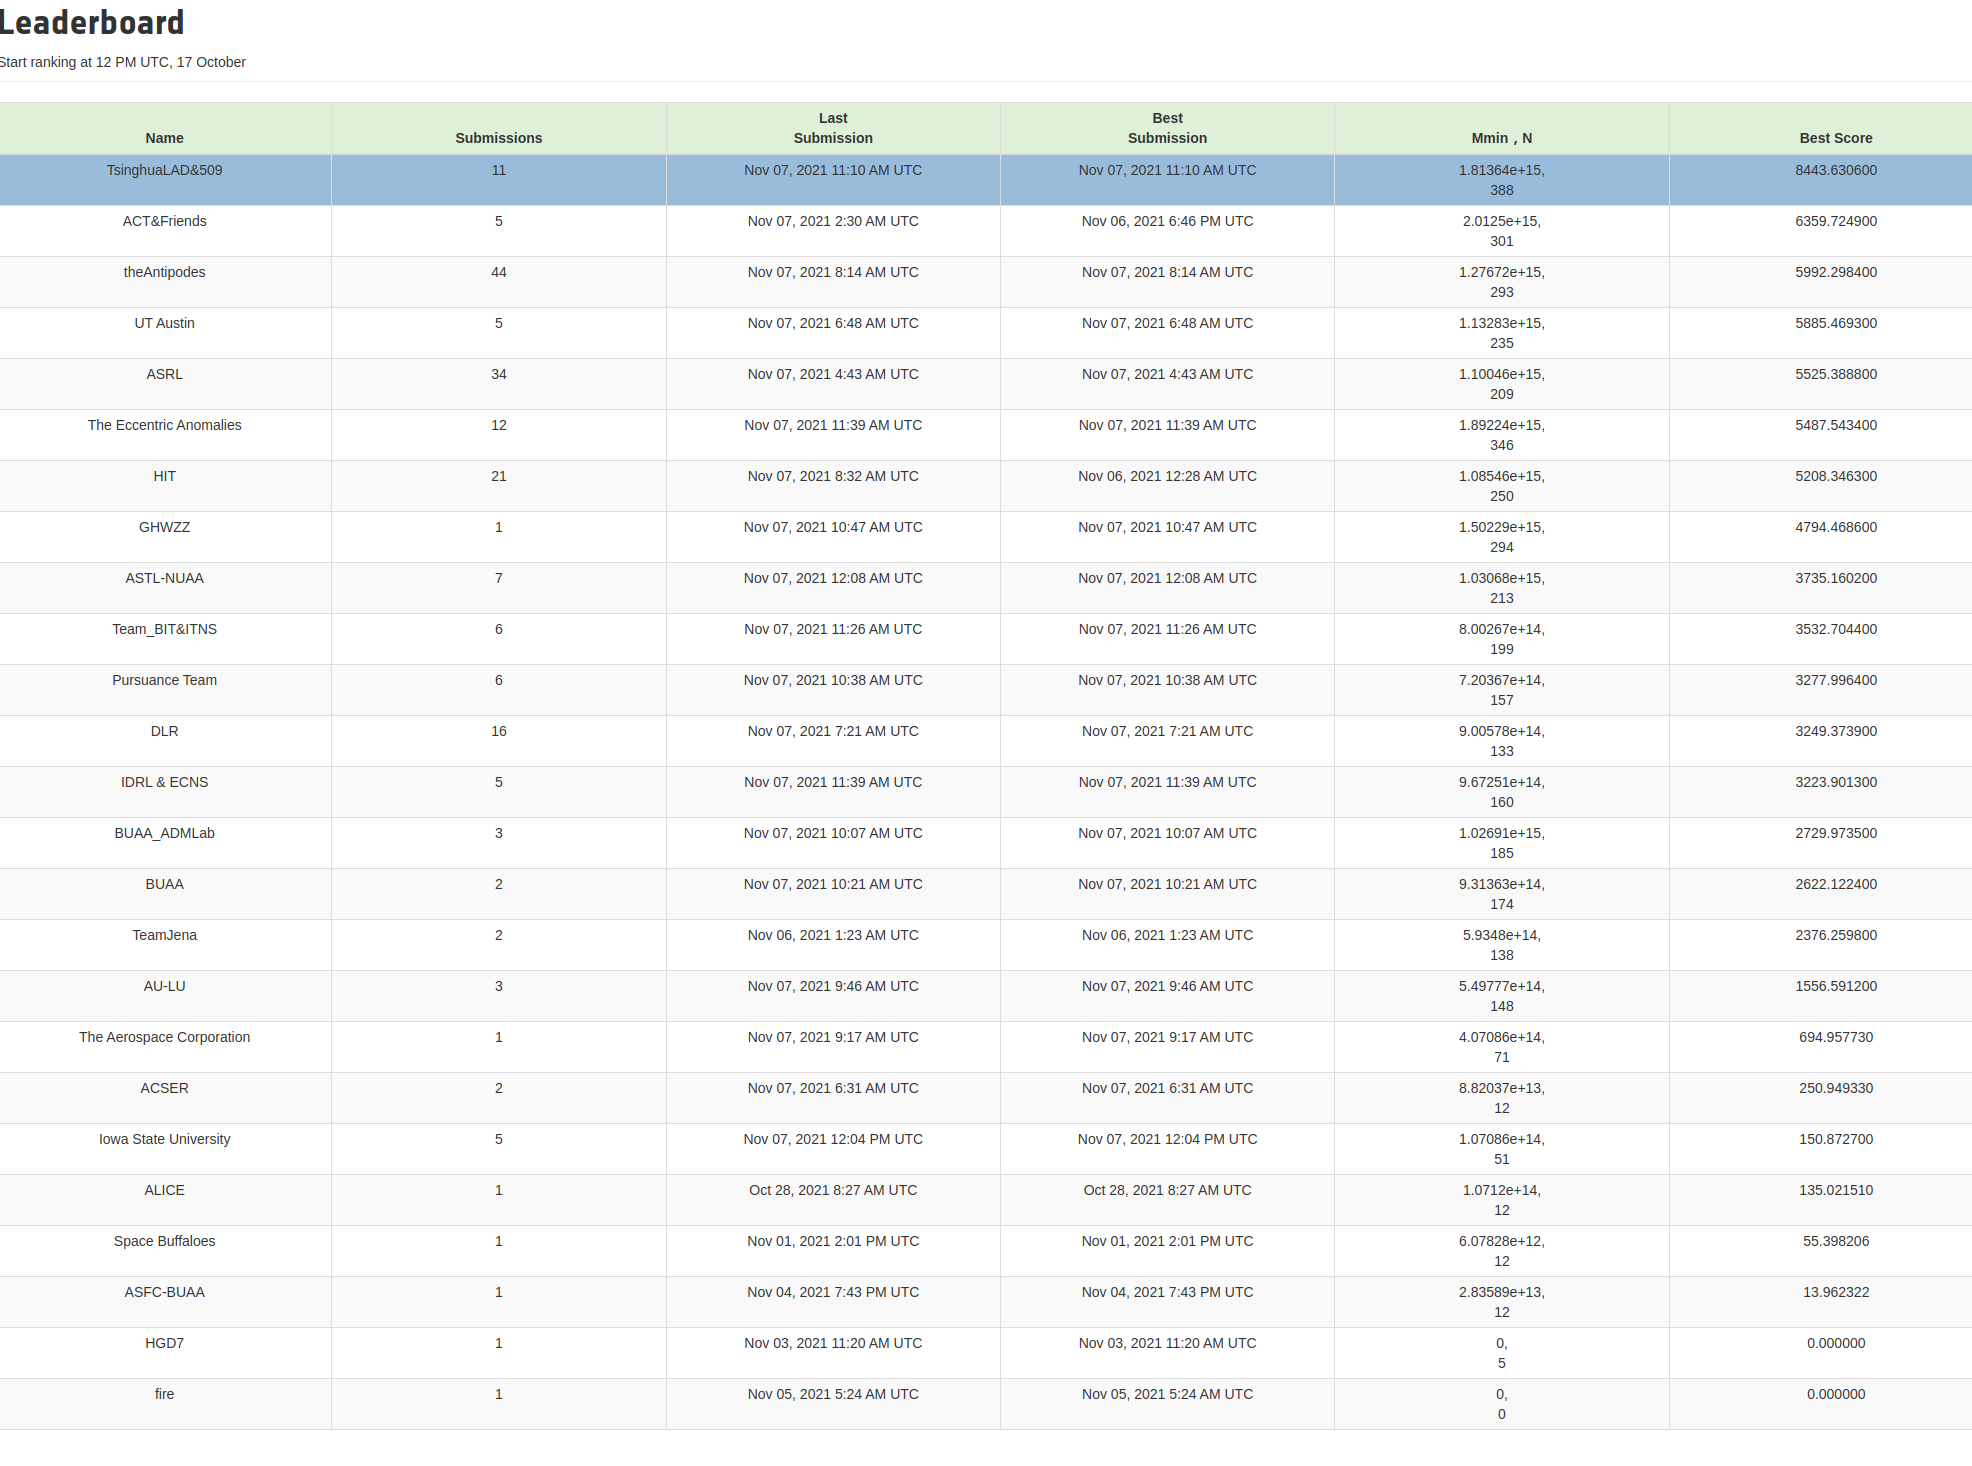1972x1466 pixels.
Task: Select the AU-LU team name
Action: (x=164, y=986)
